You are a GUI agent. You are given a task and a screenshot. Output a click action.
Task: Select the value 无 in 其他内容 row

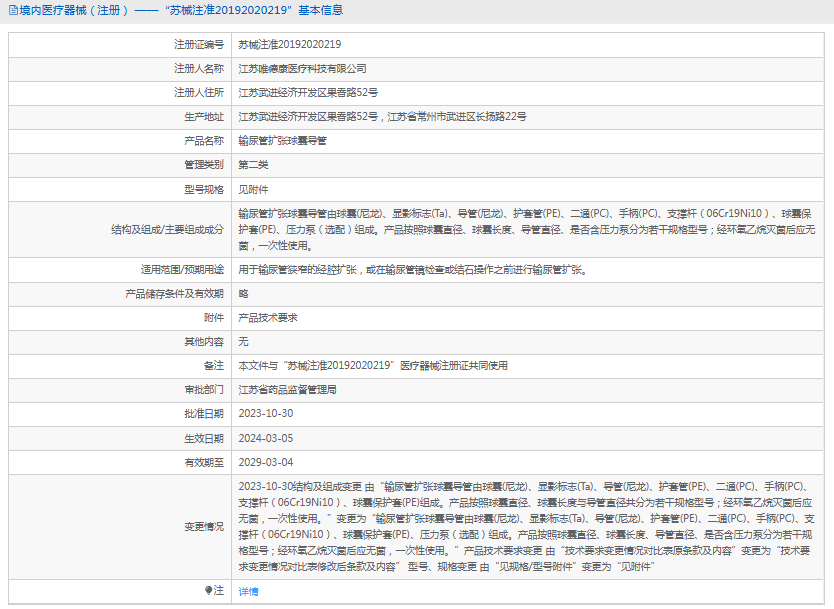pos(244,341)
